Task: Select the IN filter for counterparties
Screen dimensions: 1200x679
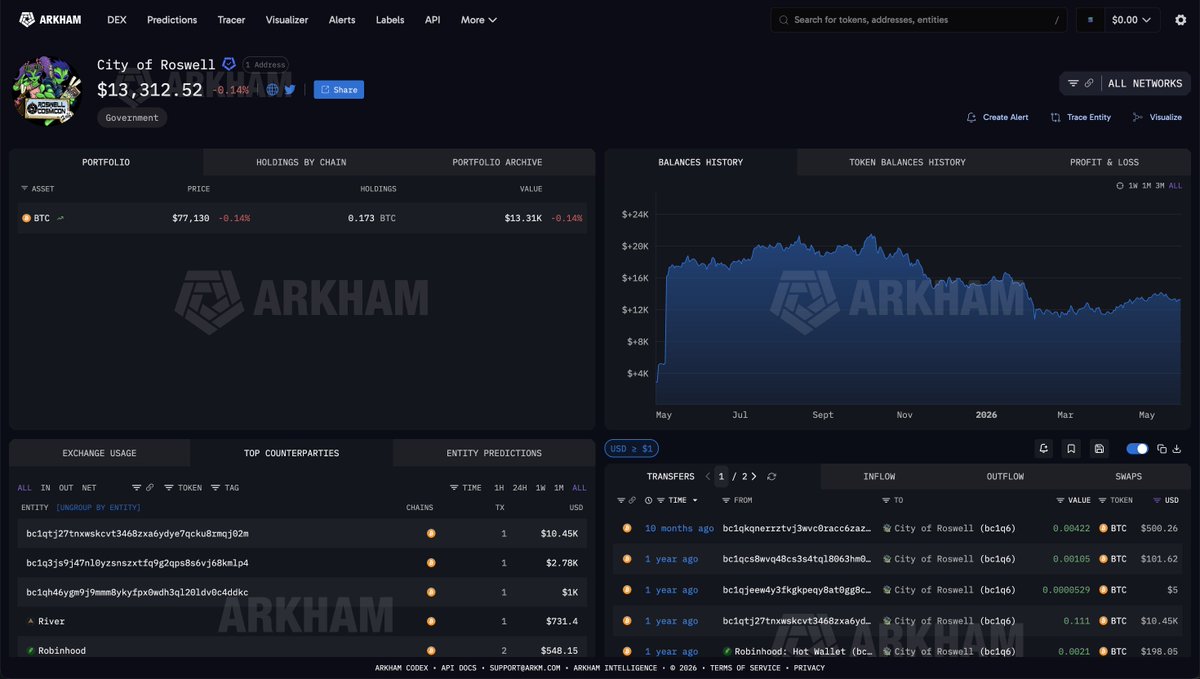Action: point(45,488)
